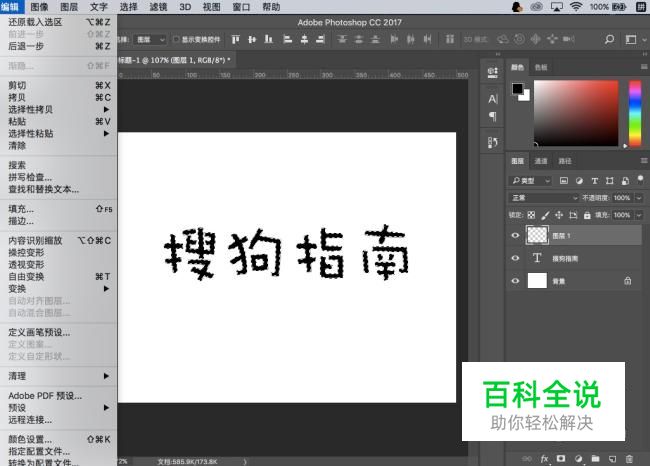Click delete layer trash icon
Image resolution: width=650 pixels, height=466 pixels.
click(x=629, y=459)
